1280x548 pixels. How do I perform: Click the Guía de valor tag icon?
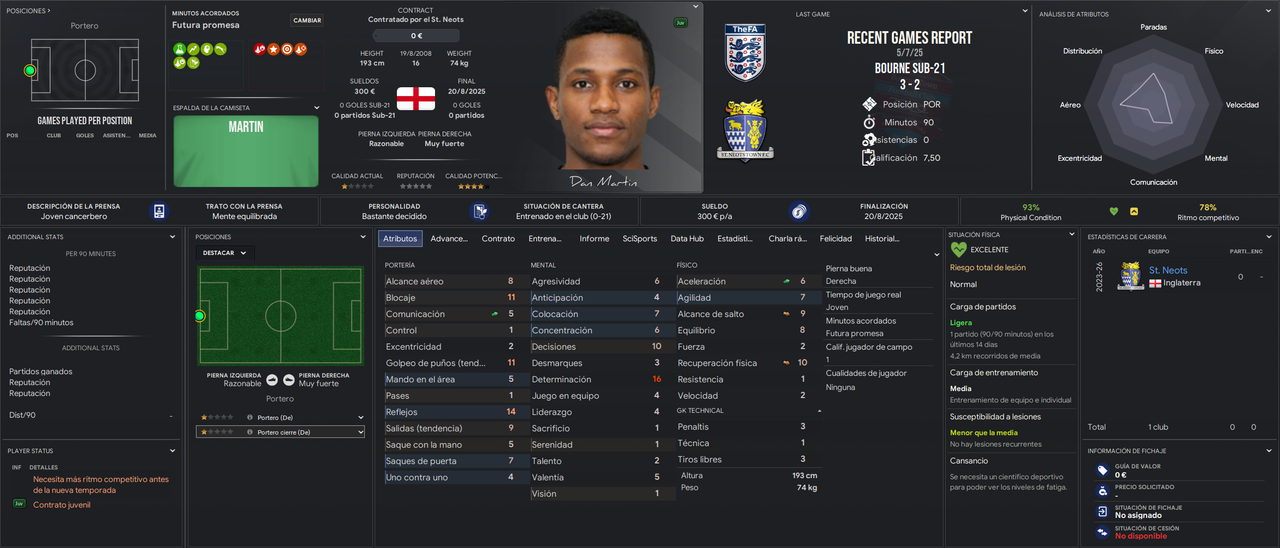pos(1102,470)
